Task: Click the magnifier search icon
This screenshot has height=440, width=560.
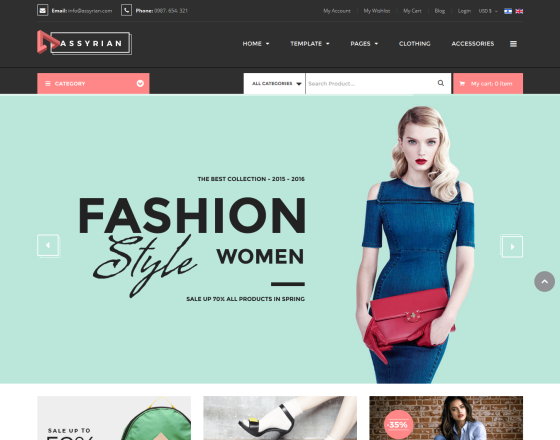Action: tap(441, 83)
